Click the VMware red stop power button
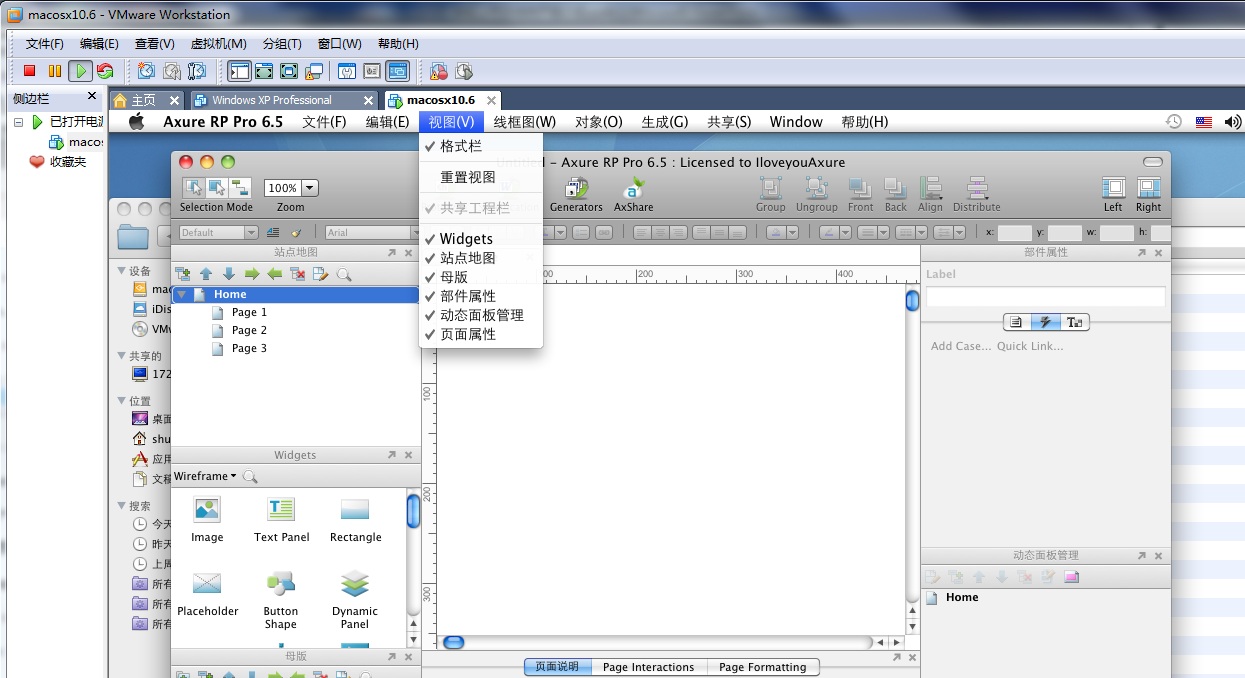The image size is (1245, 678). tap(30, 71)
